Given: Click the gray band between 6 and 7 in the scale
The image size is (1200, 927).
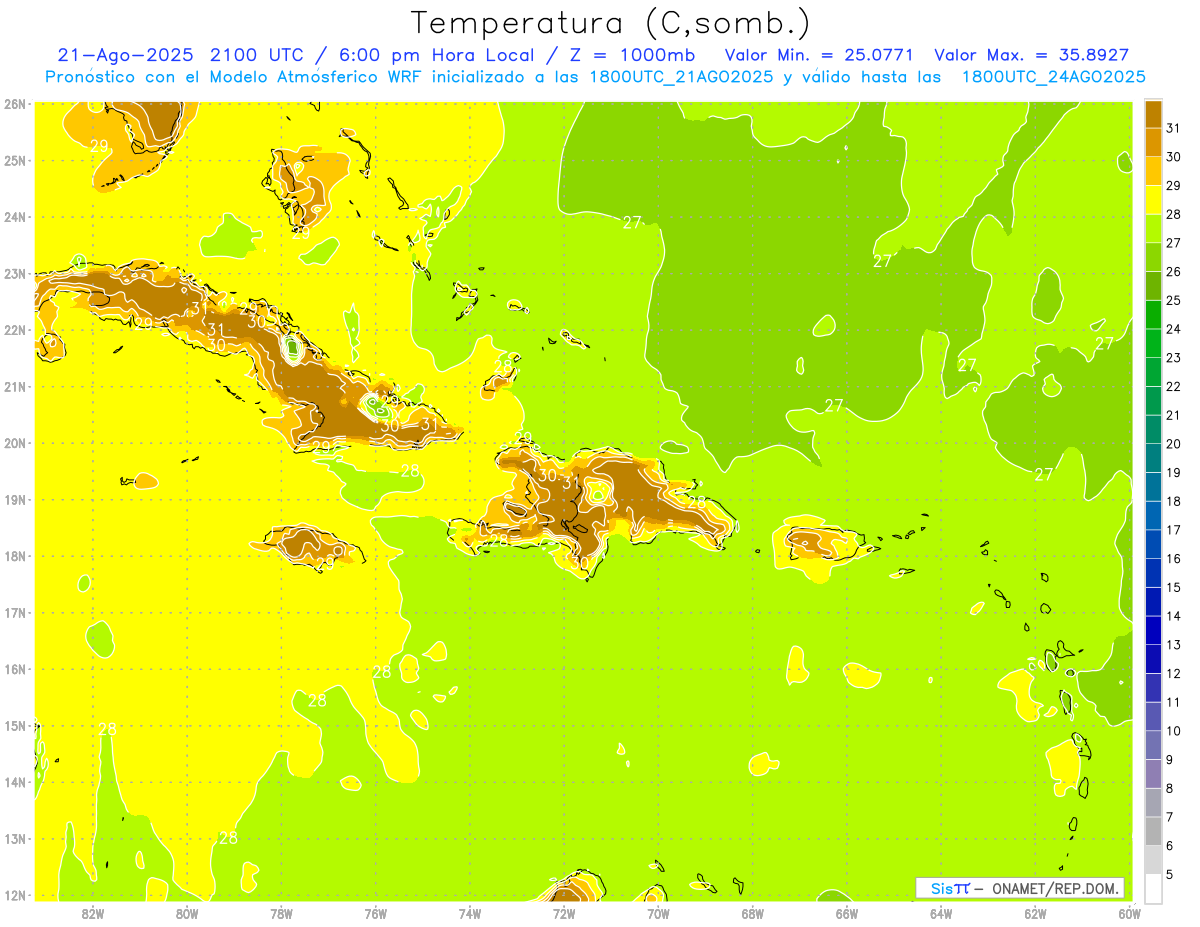Looking at the screenshot, I should tap(1153, 831).
